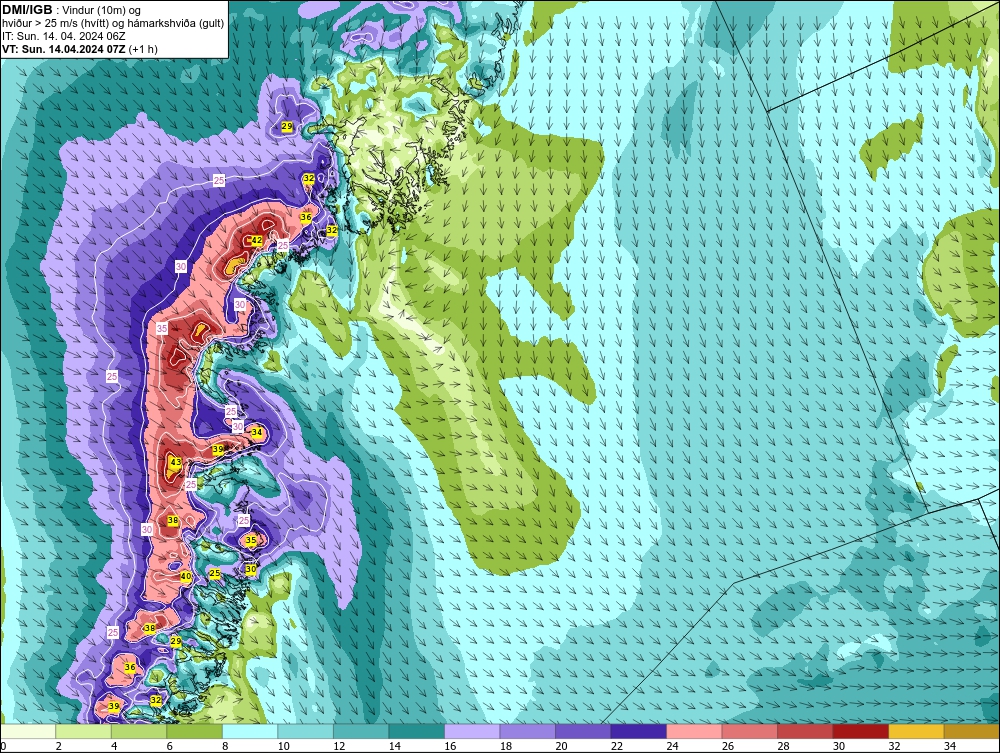Image resolution: width=1000 pixels, height=753 pixels.
Task: Choose the 10–12 m/s light teal legend swatch
Action: [x=305, y=731]
